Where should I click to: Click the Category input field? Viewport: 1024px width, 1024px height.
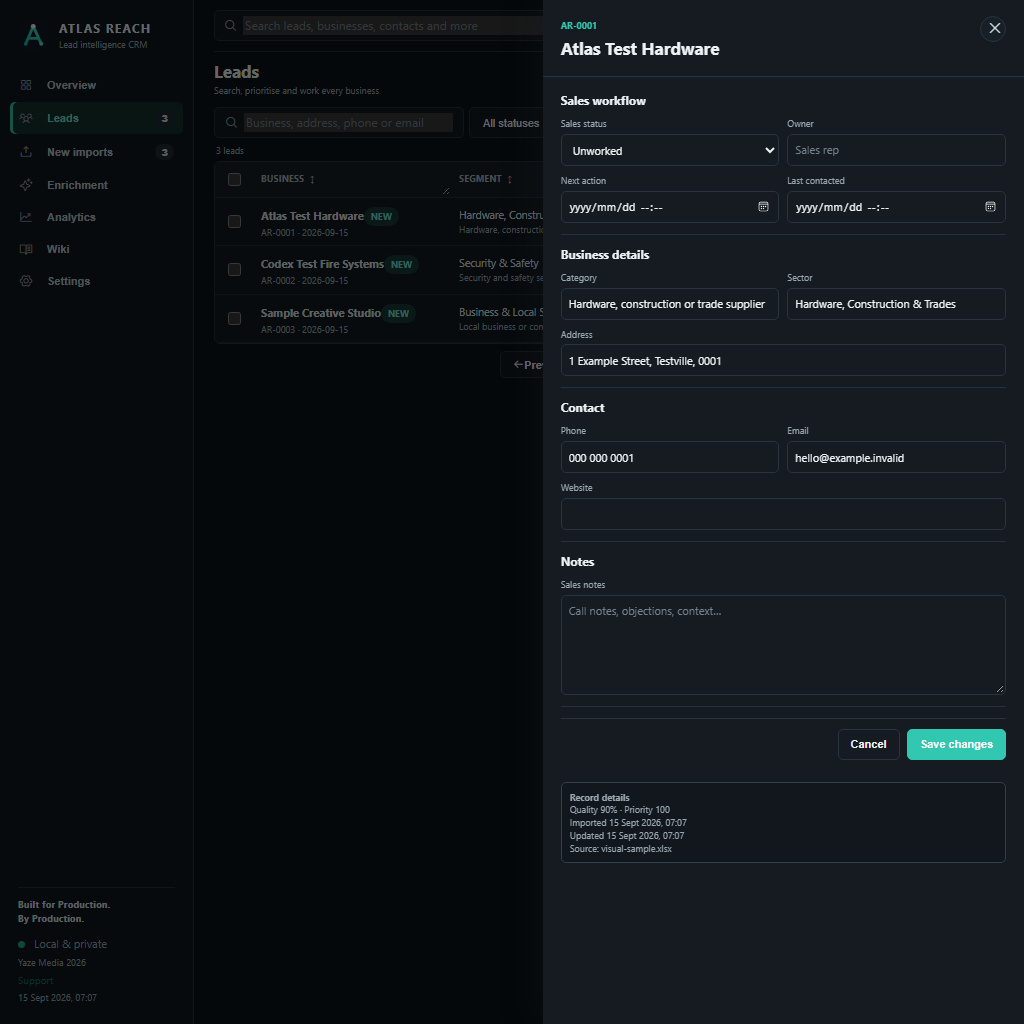(670, 304)
